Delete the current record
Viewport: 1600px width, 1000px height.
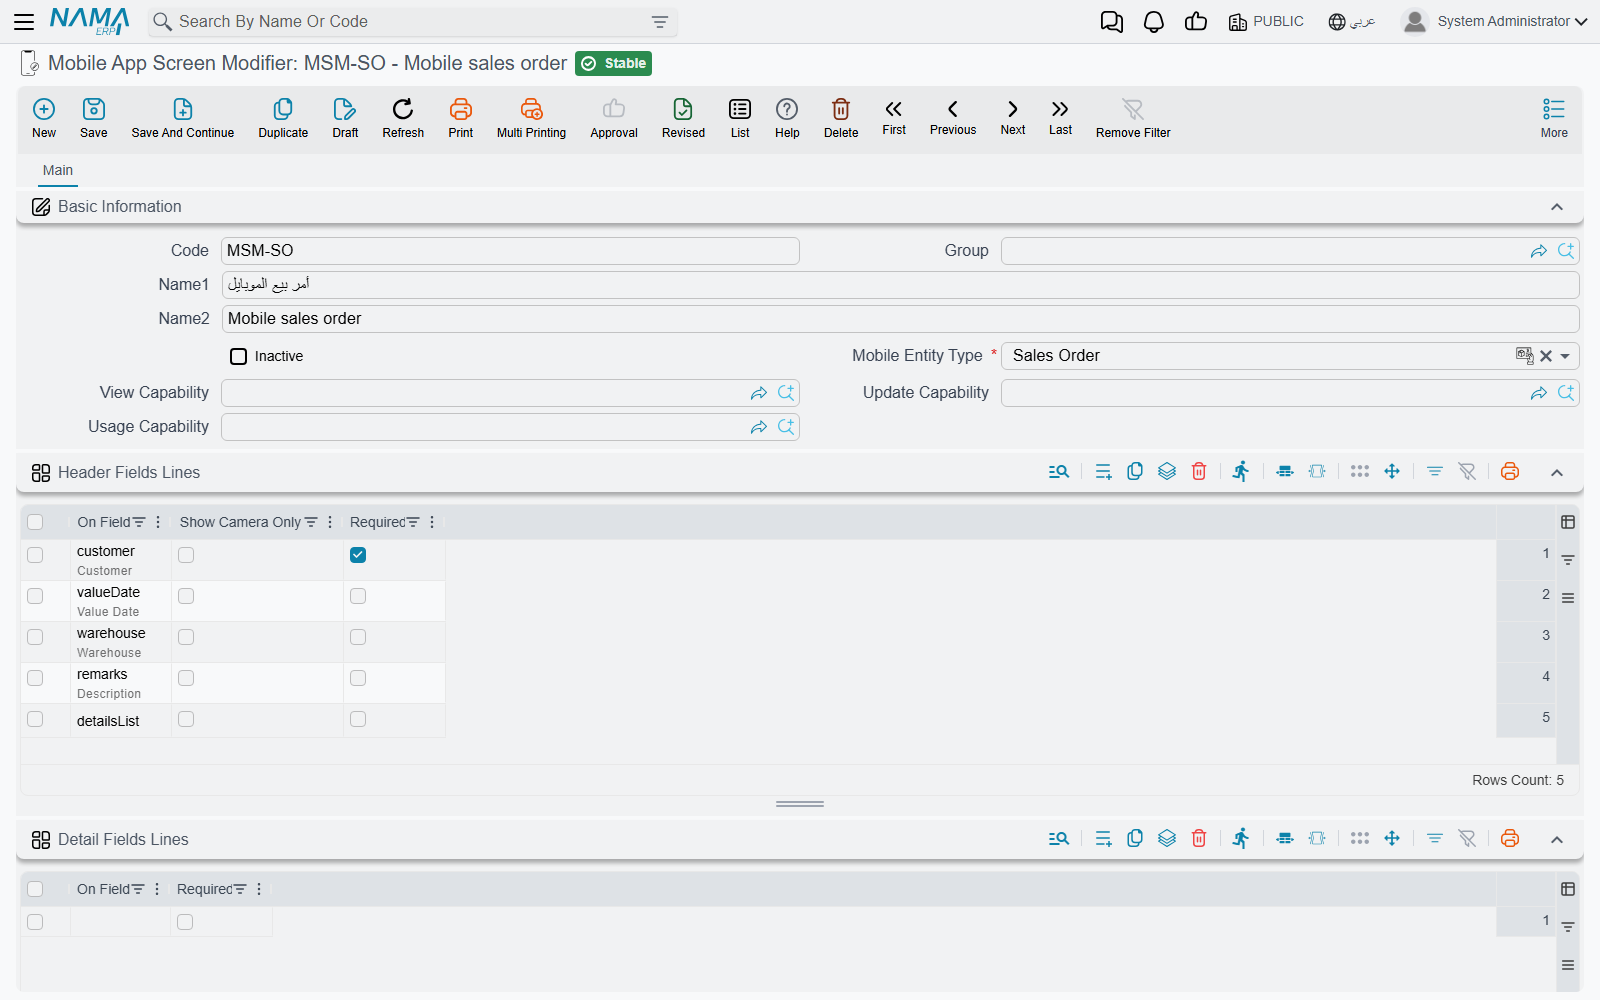click(x=841, y=118)
